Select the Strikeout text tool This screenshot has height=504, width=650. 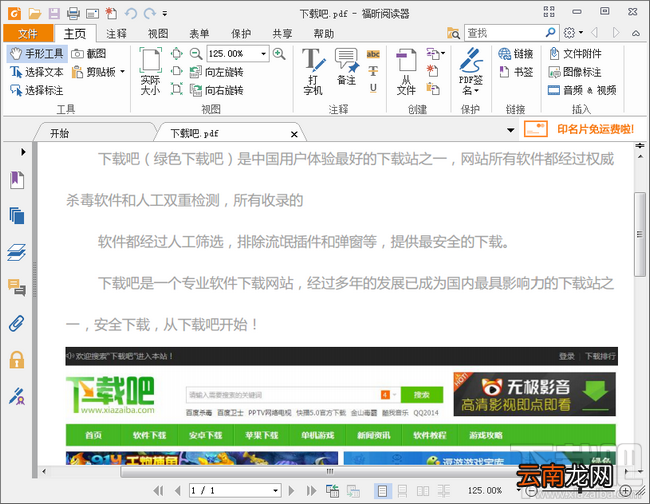click(x=373, y=71)
